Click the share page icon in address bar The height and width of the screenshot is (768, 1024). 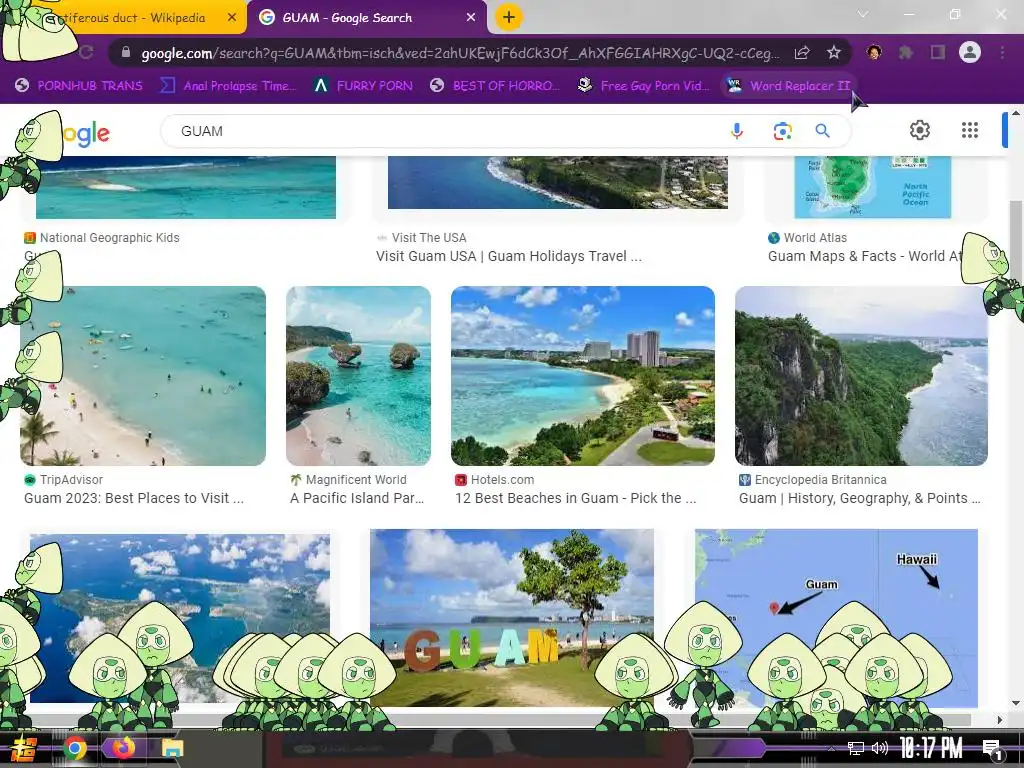(802, 52)
